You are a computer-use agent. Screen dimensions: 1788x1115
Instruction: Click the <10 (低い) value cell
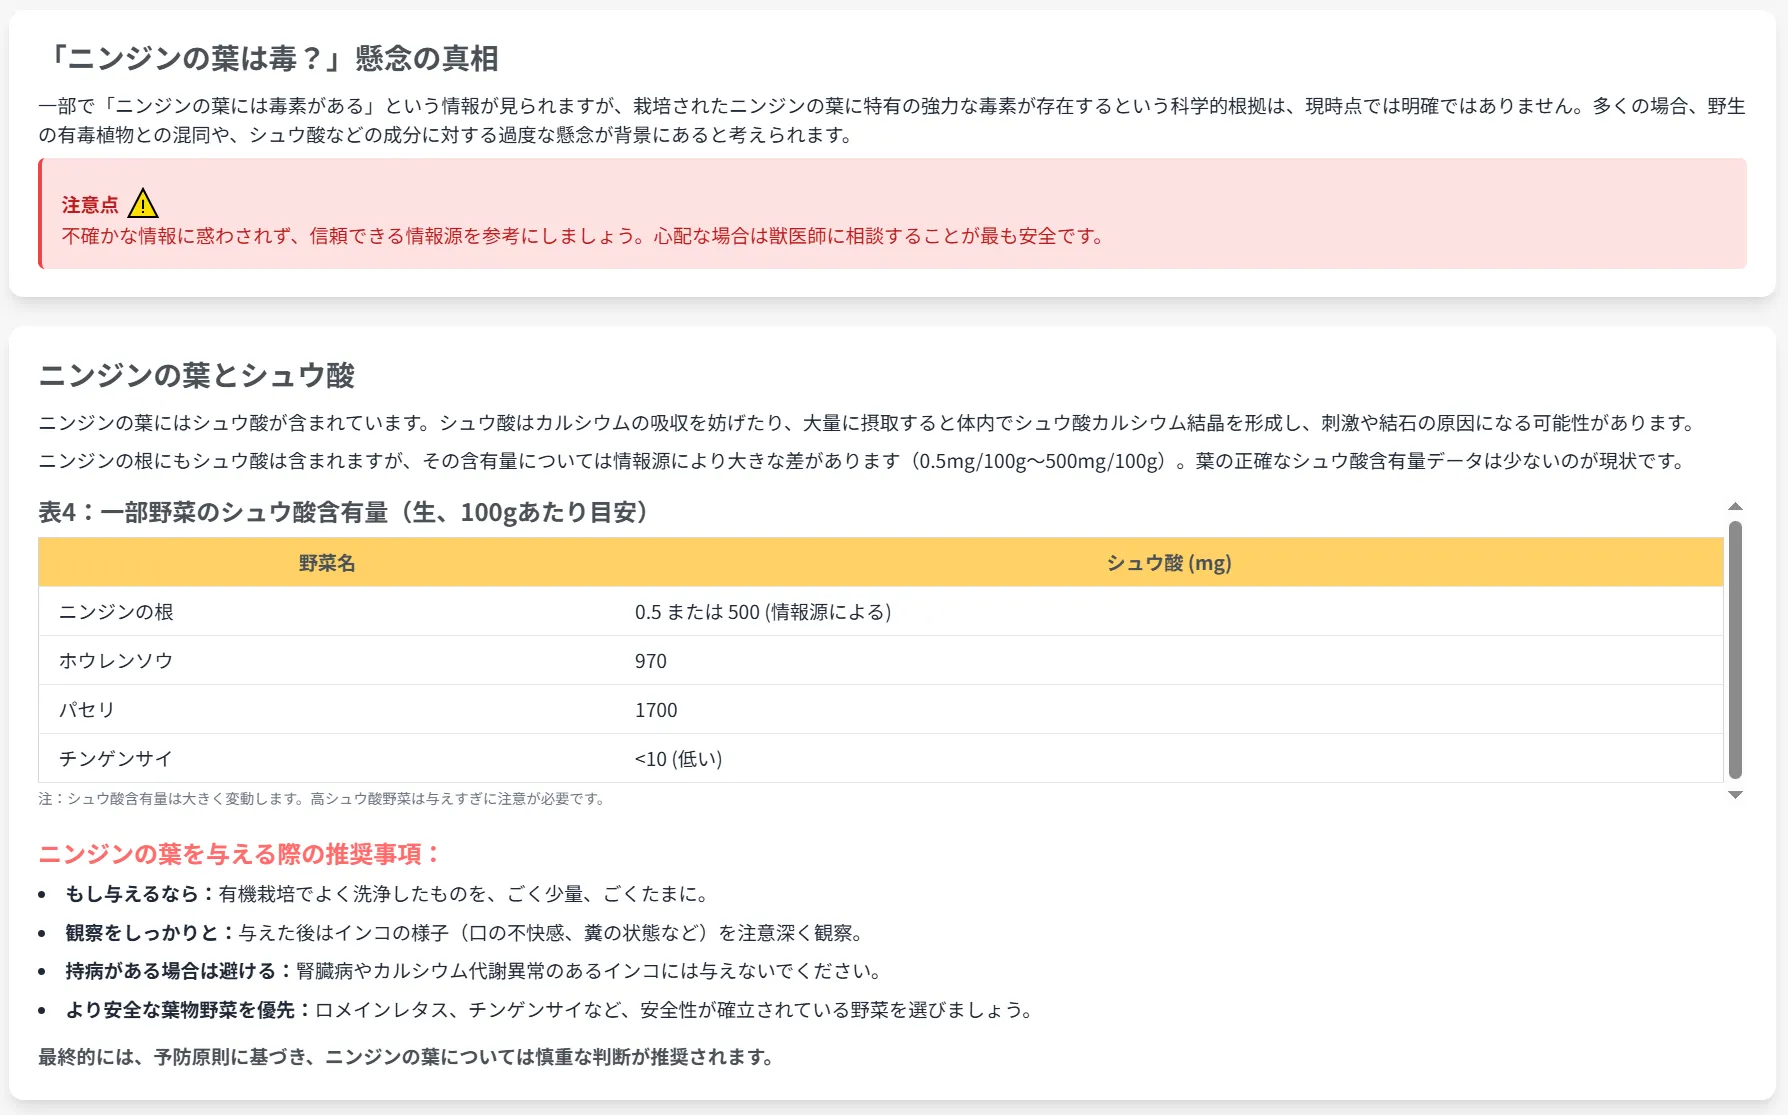coord(678,759)
